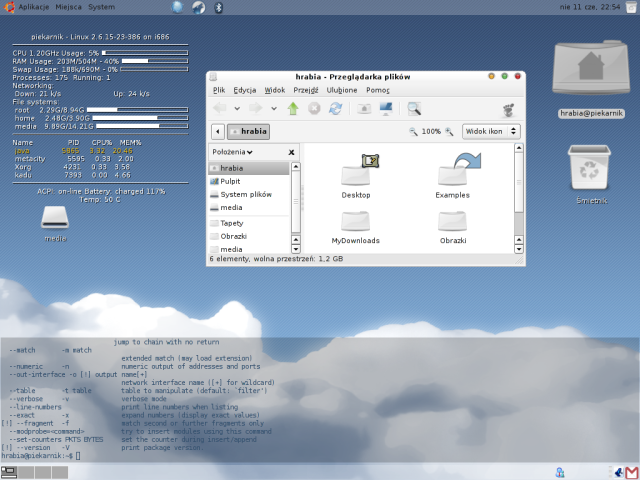Screen dimensions: 640x480
Task: Select the Obrazki bookmark in the sidebar
Action: (x=249, y=236)
